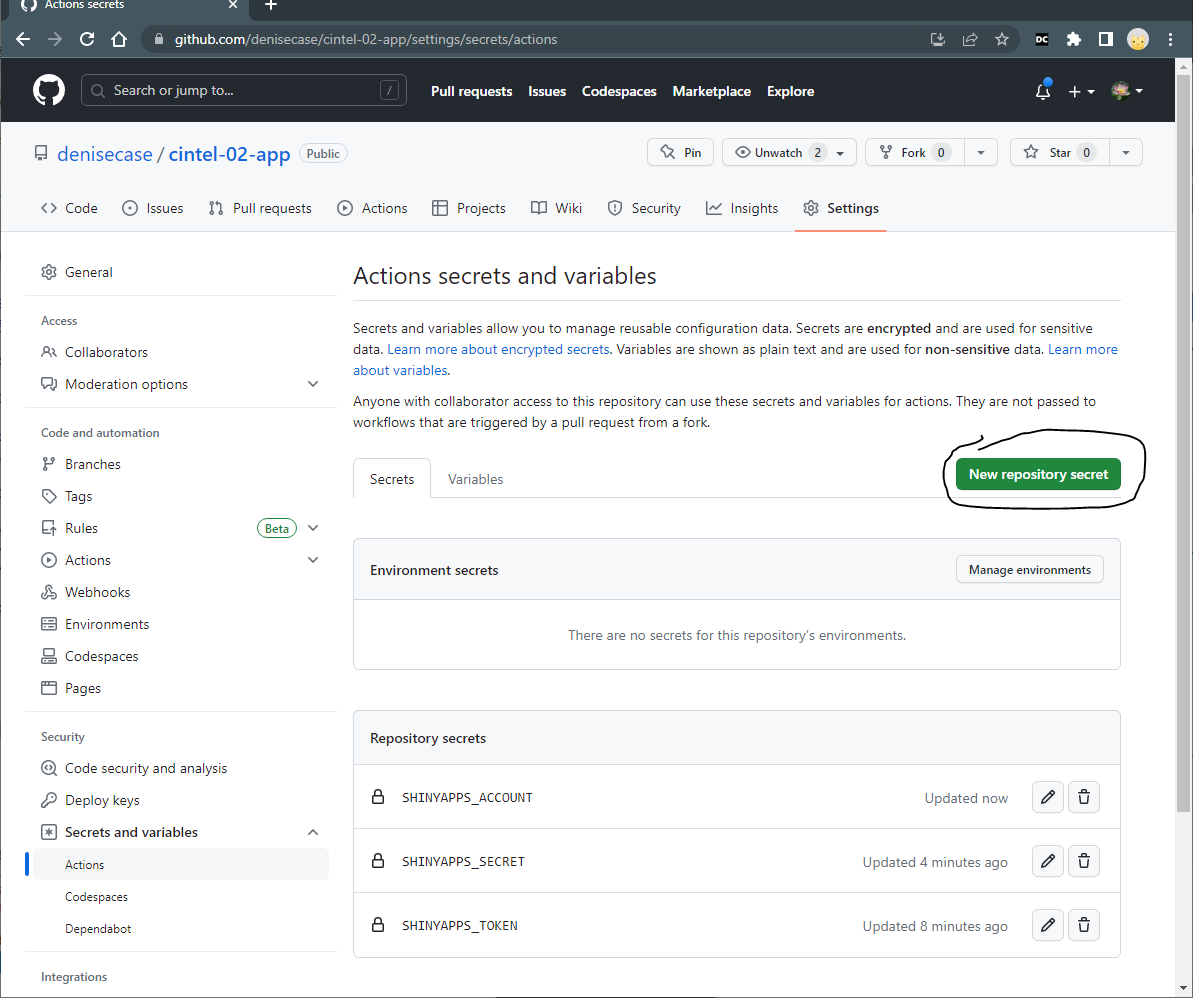This screenshot has height=998, width=1193.
Task: Open the Projects tab
Action: [469, 208]
